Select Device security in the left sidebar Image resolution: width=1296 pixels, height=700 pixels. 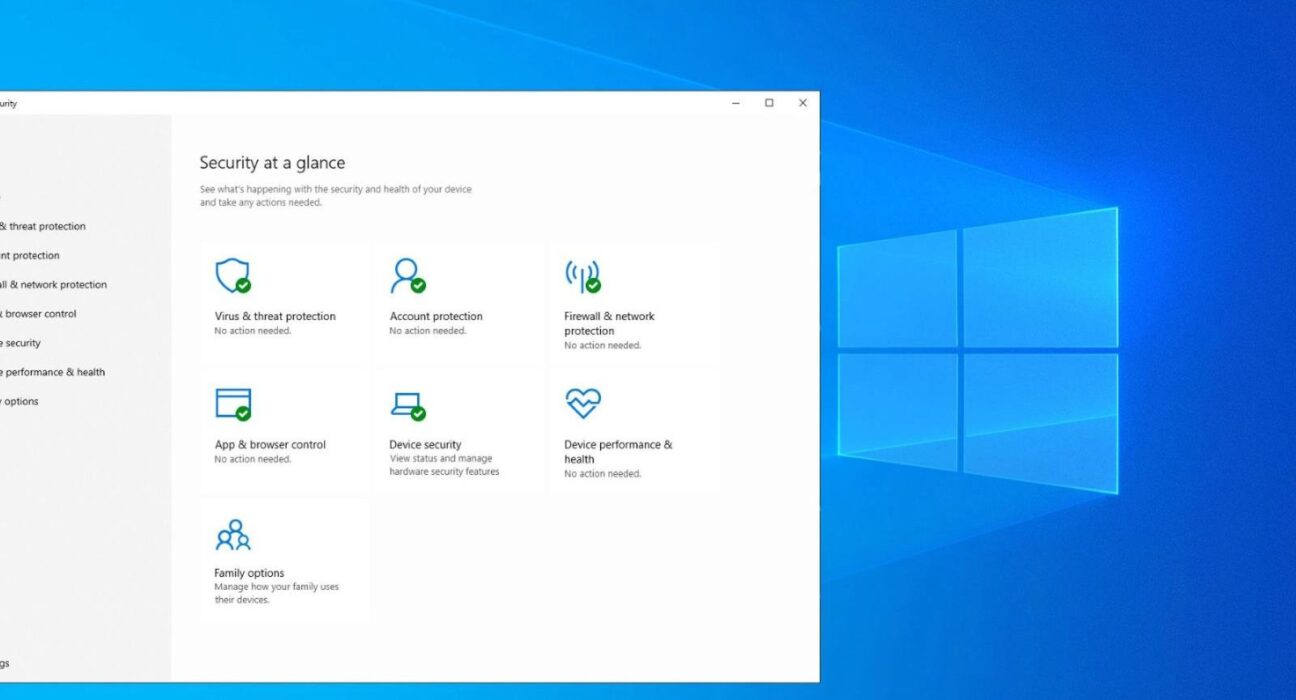coord(20,343)
